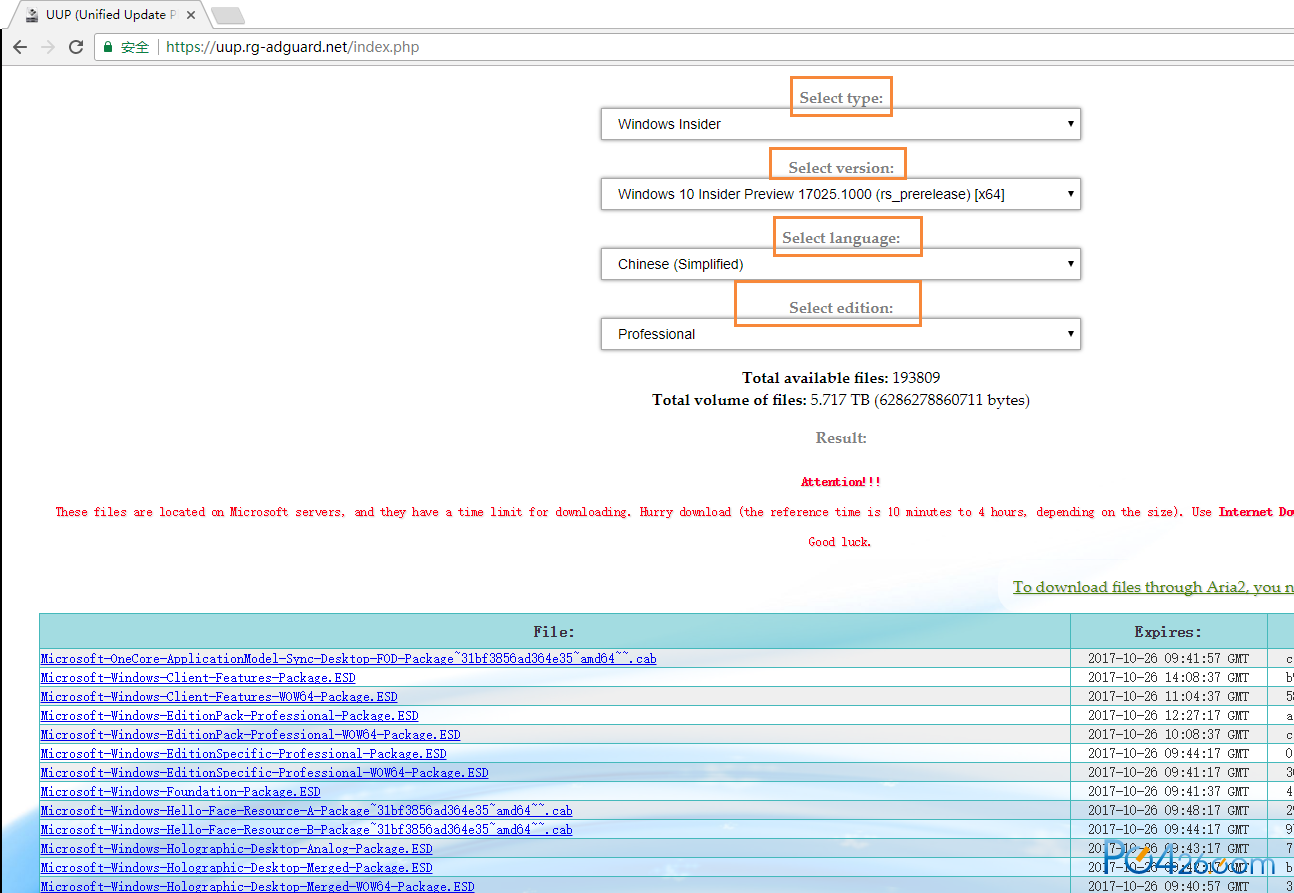Click expiry time 2017-10-26 14:08:37 GMT
Screen dimensions: 1294x893
point(1168,678)
